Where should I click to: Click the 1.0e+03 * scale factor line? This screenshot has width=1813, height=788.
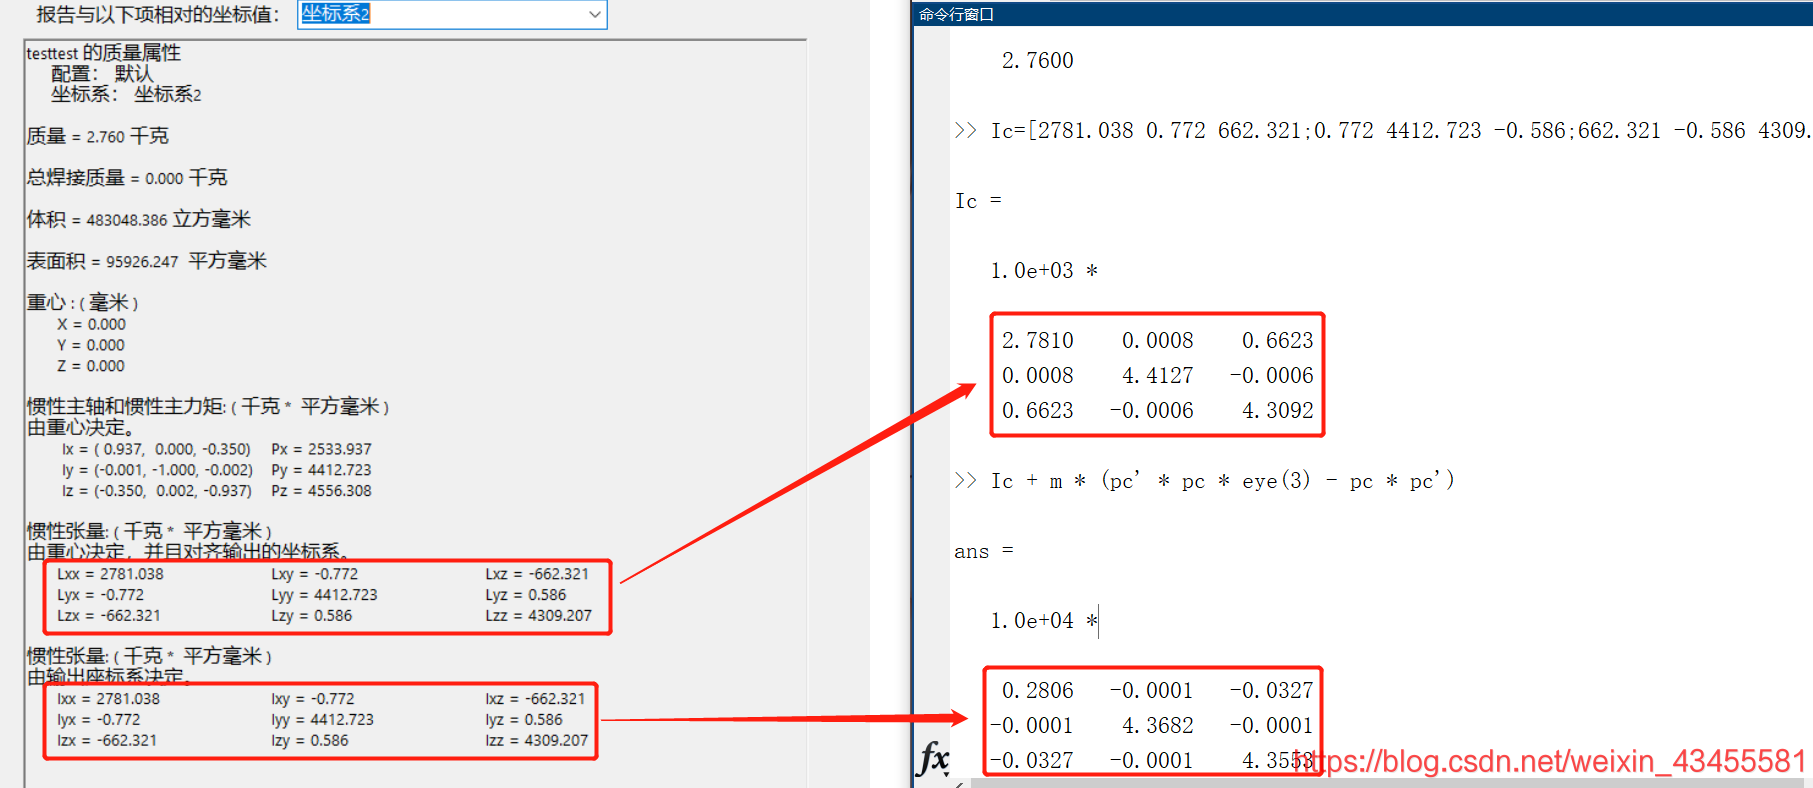pos(1044,271)
